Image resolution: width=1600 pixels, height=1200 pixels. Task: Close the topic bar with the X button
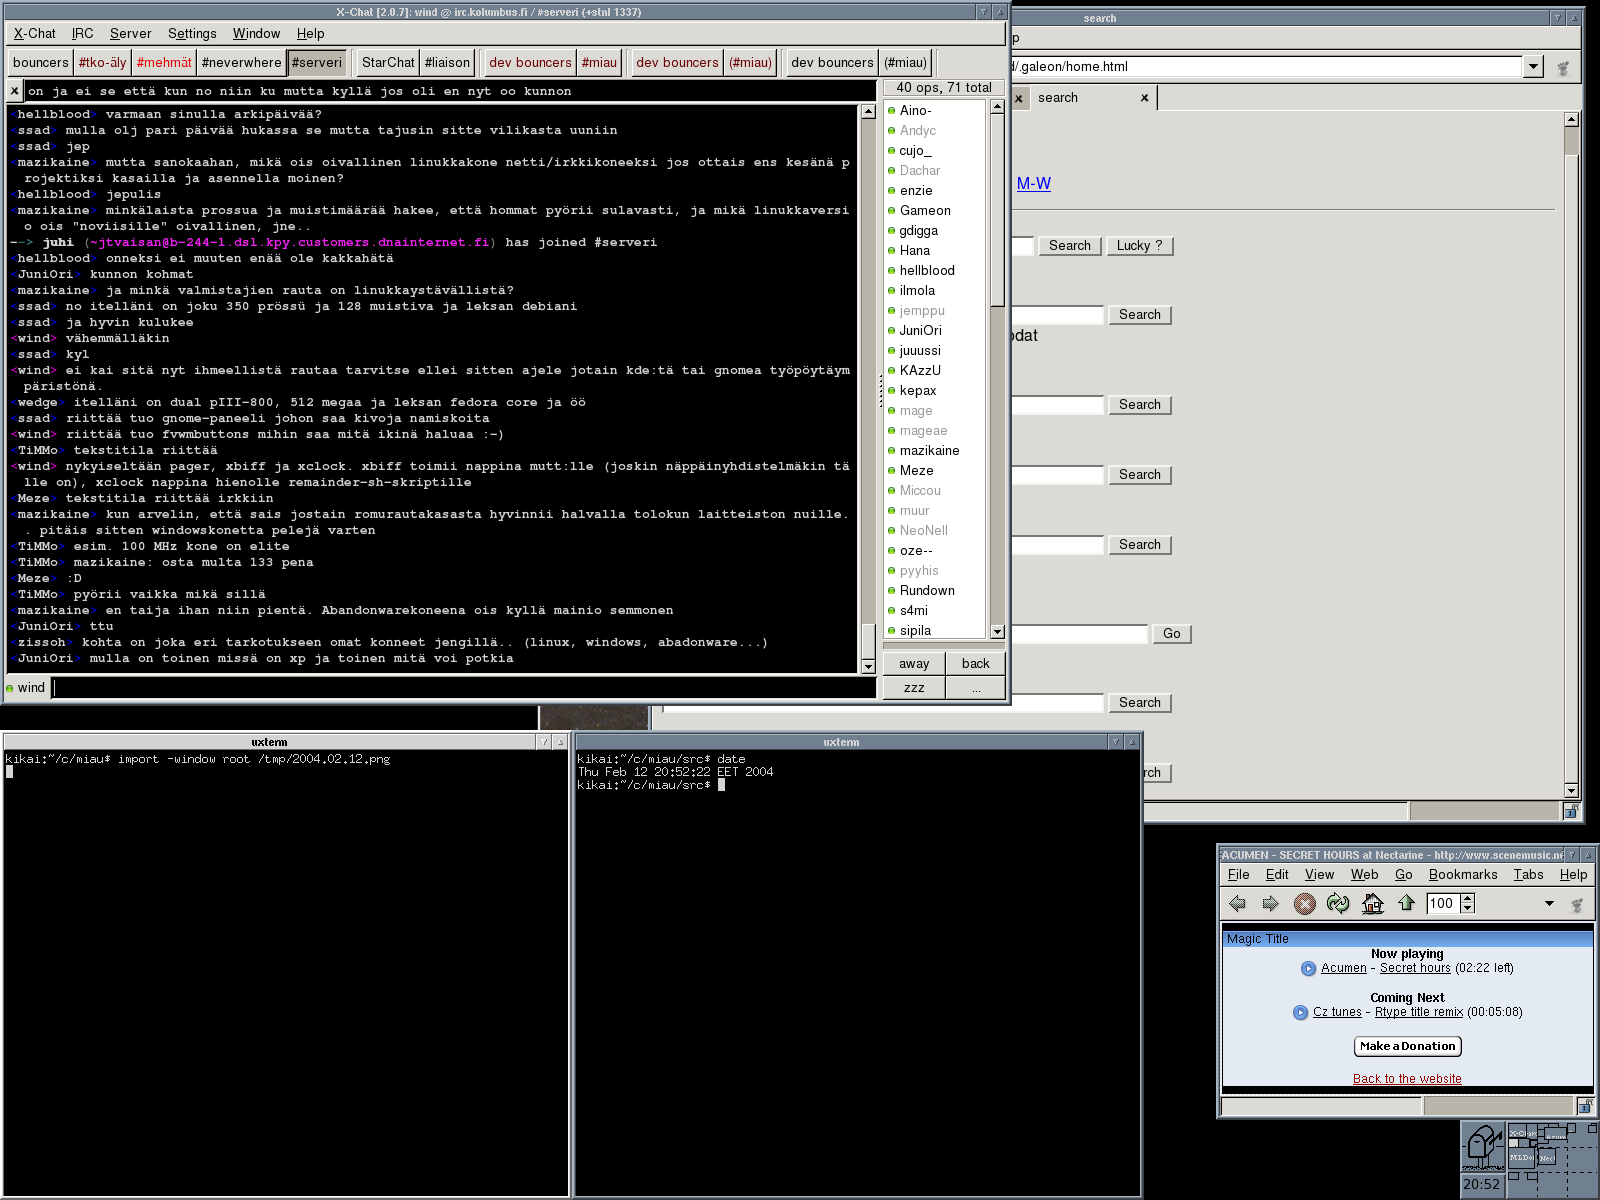(14, 91)
